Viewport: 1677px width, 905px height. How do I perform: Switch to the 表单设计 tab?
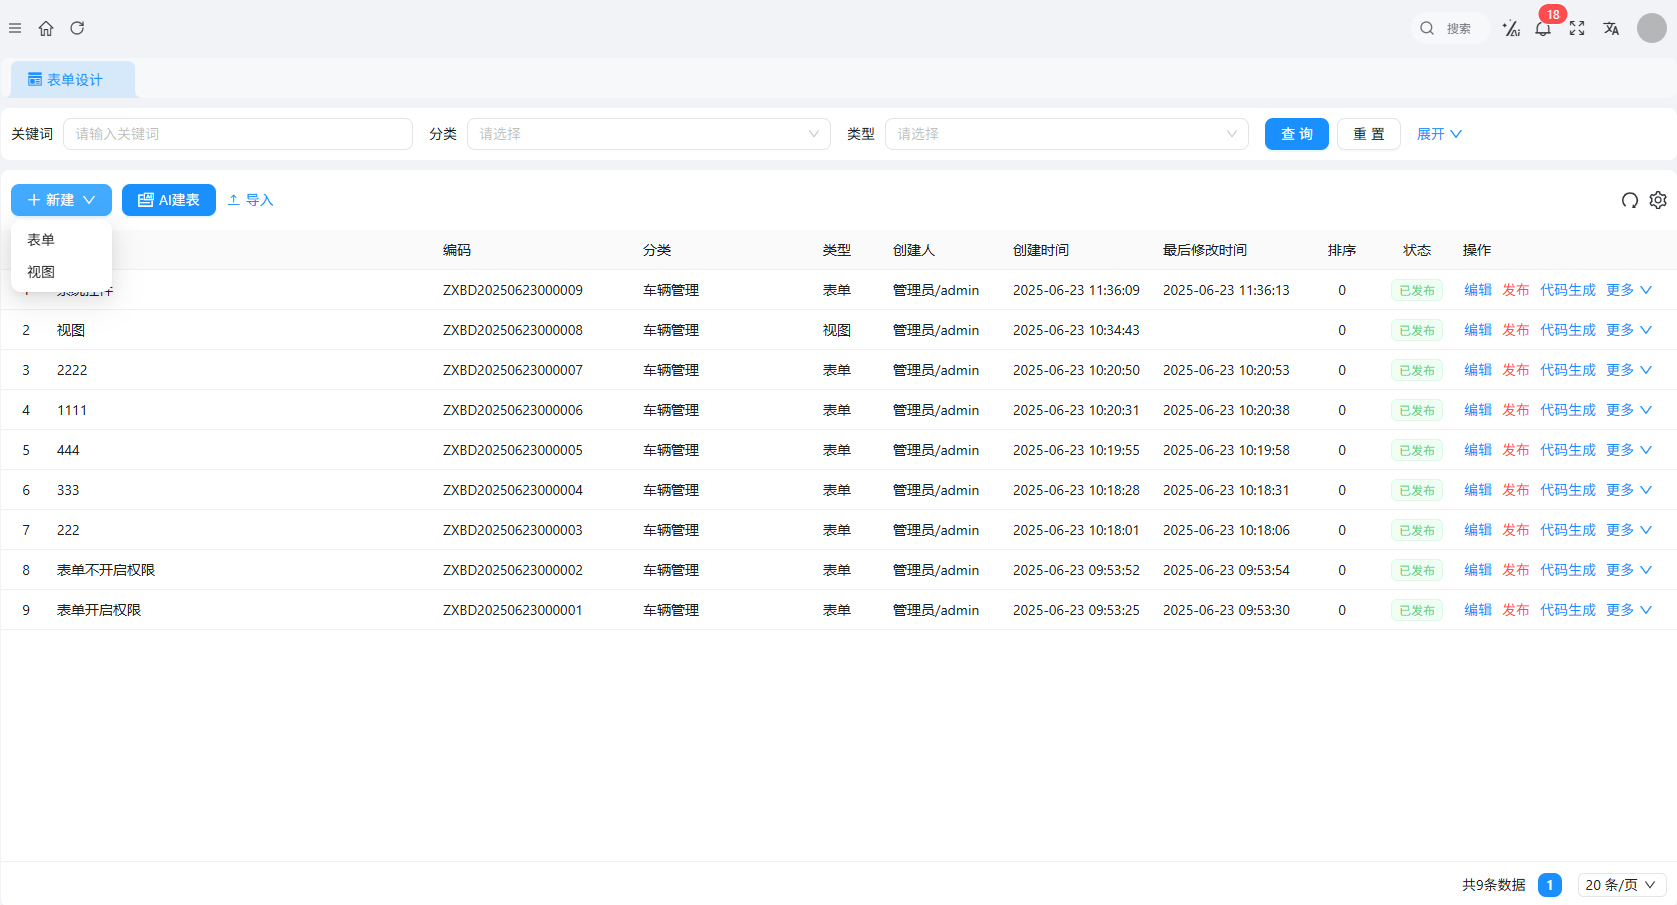[x=73, y=80]
